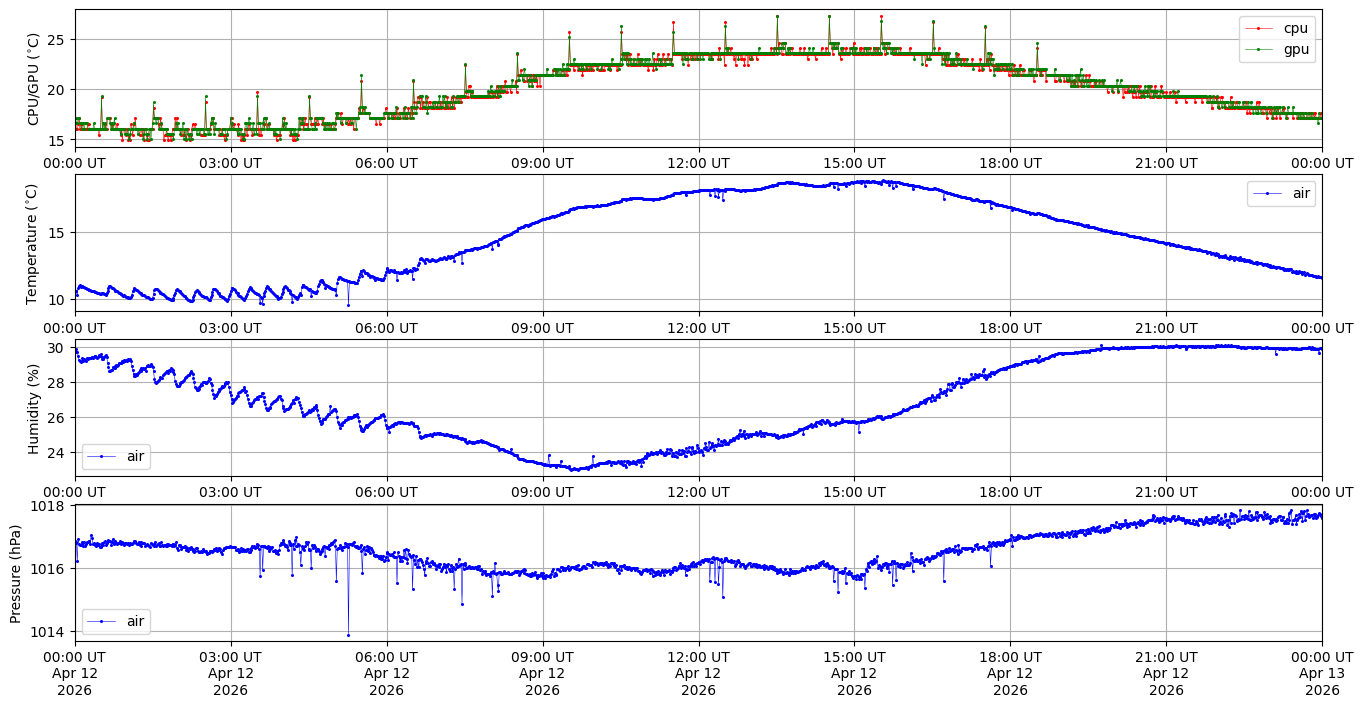Click the CPU/GPU (°C) y-axis label
The width and height of the screenshot is (1363, 707).
pyautogui.click(x=33, y=79)
